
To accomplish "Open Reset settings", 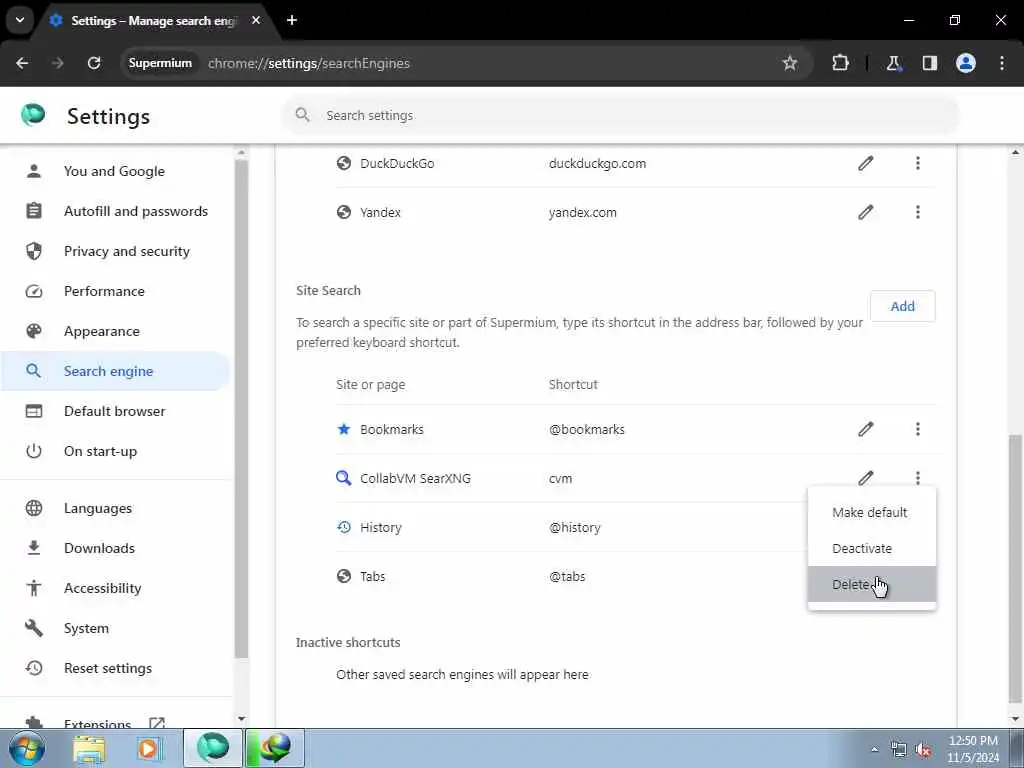I will pyautogui.click(x=114, y=668).
